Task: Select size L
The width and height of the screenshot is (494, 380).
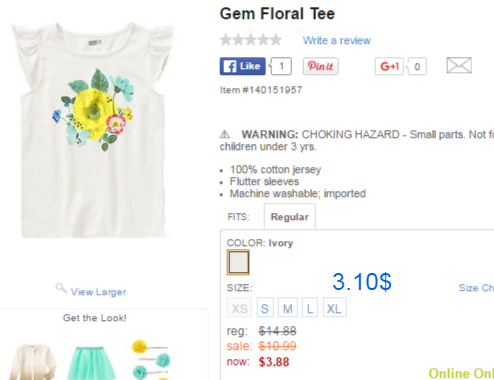Action: pyautogui.click(x=310, y=308)
